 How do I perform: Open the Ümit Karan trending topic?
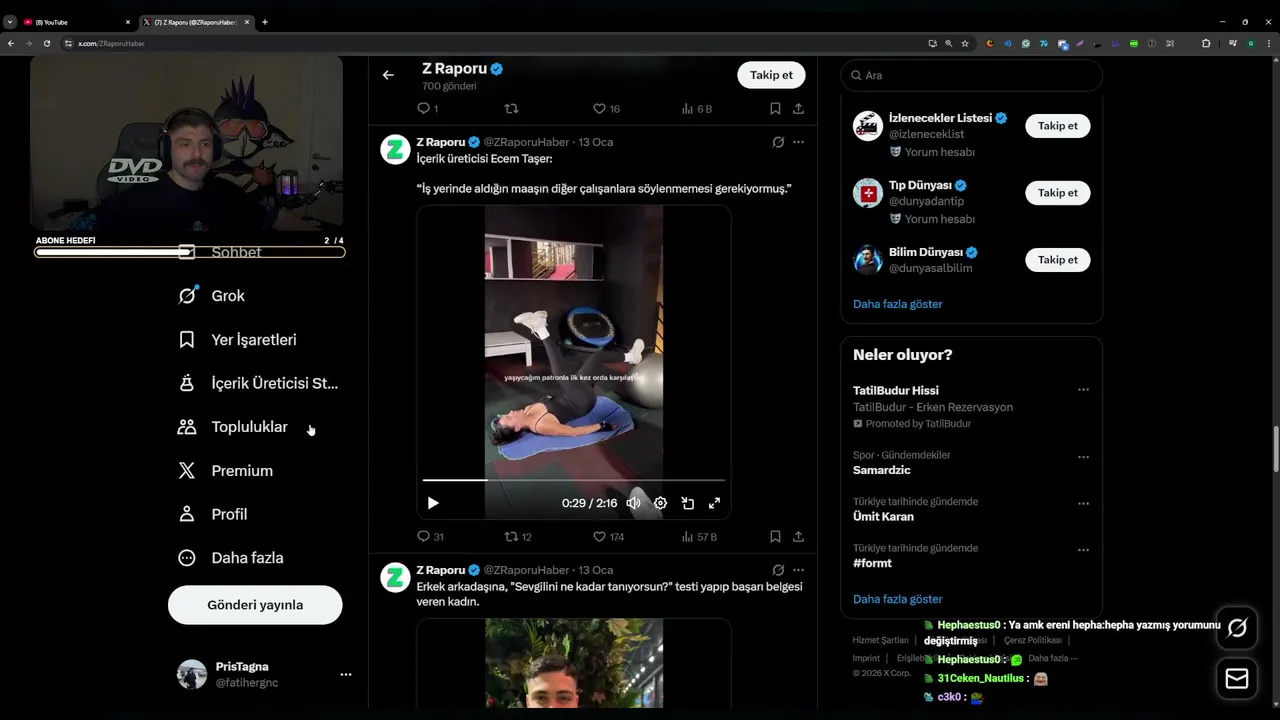[x=883, y=517]
